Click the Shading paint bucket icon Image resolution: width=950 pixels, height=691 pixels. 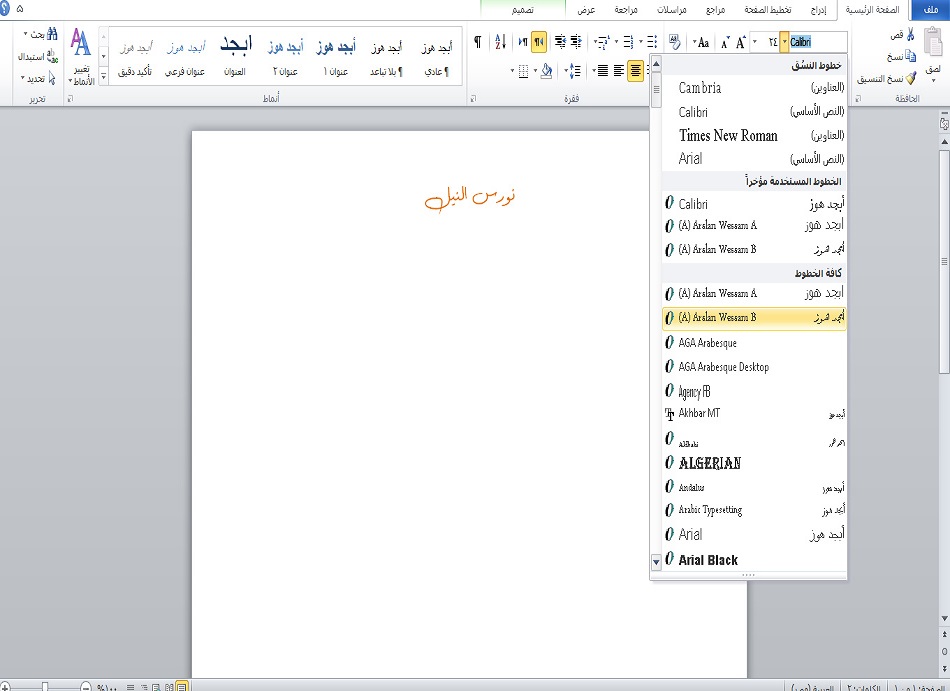click(x=545, y=71)
